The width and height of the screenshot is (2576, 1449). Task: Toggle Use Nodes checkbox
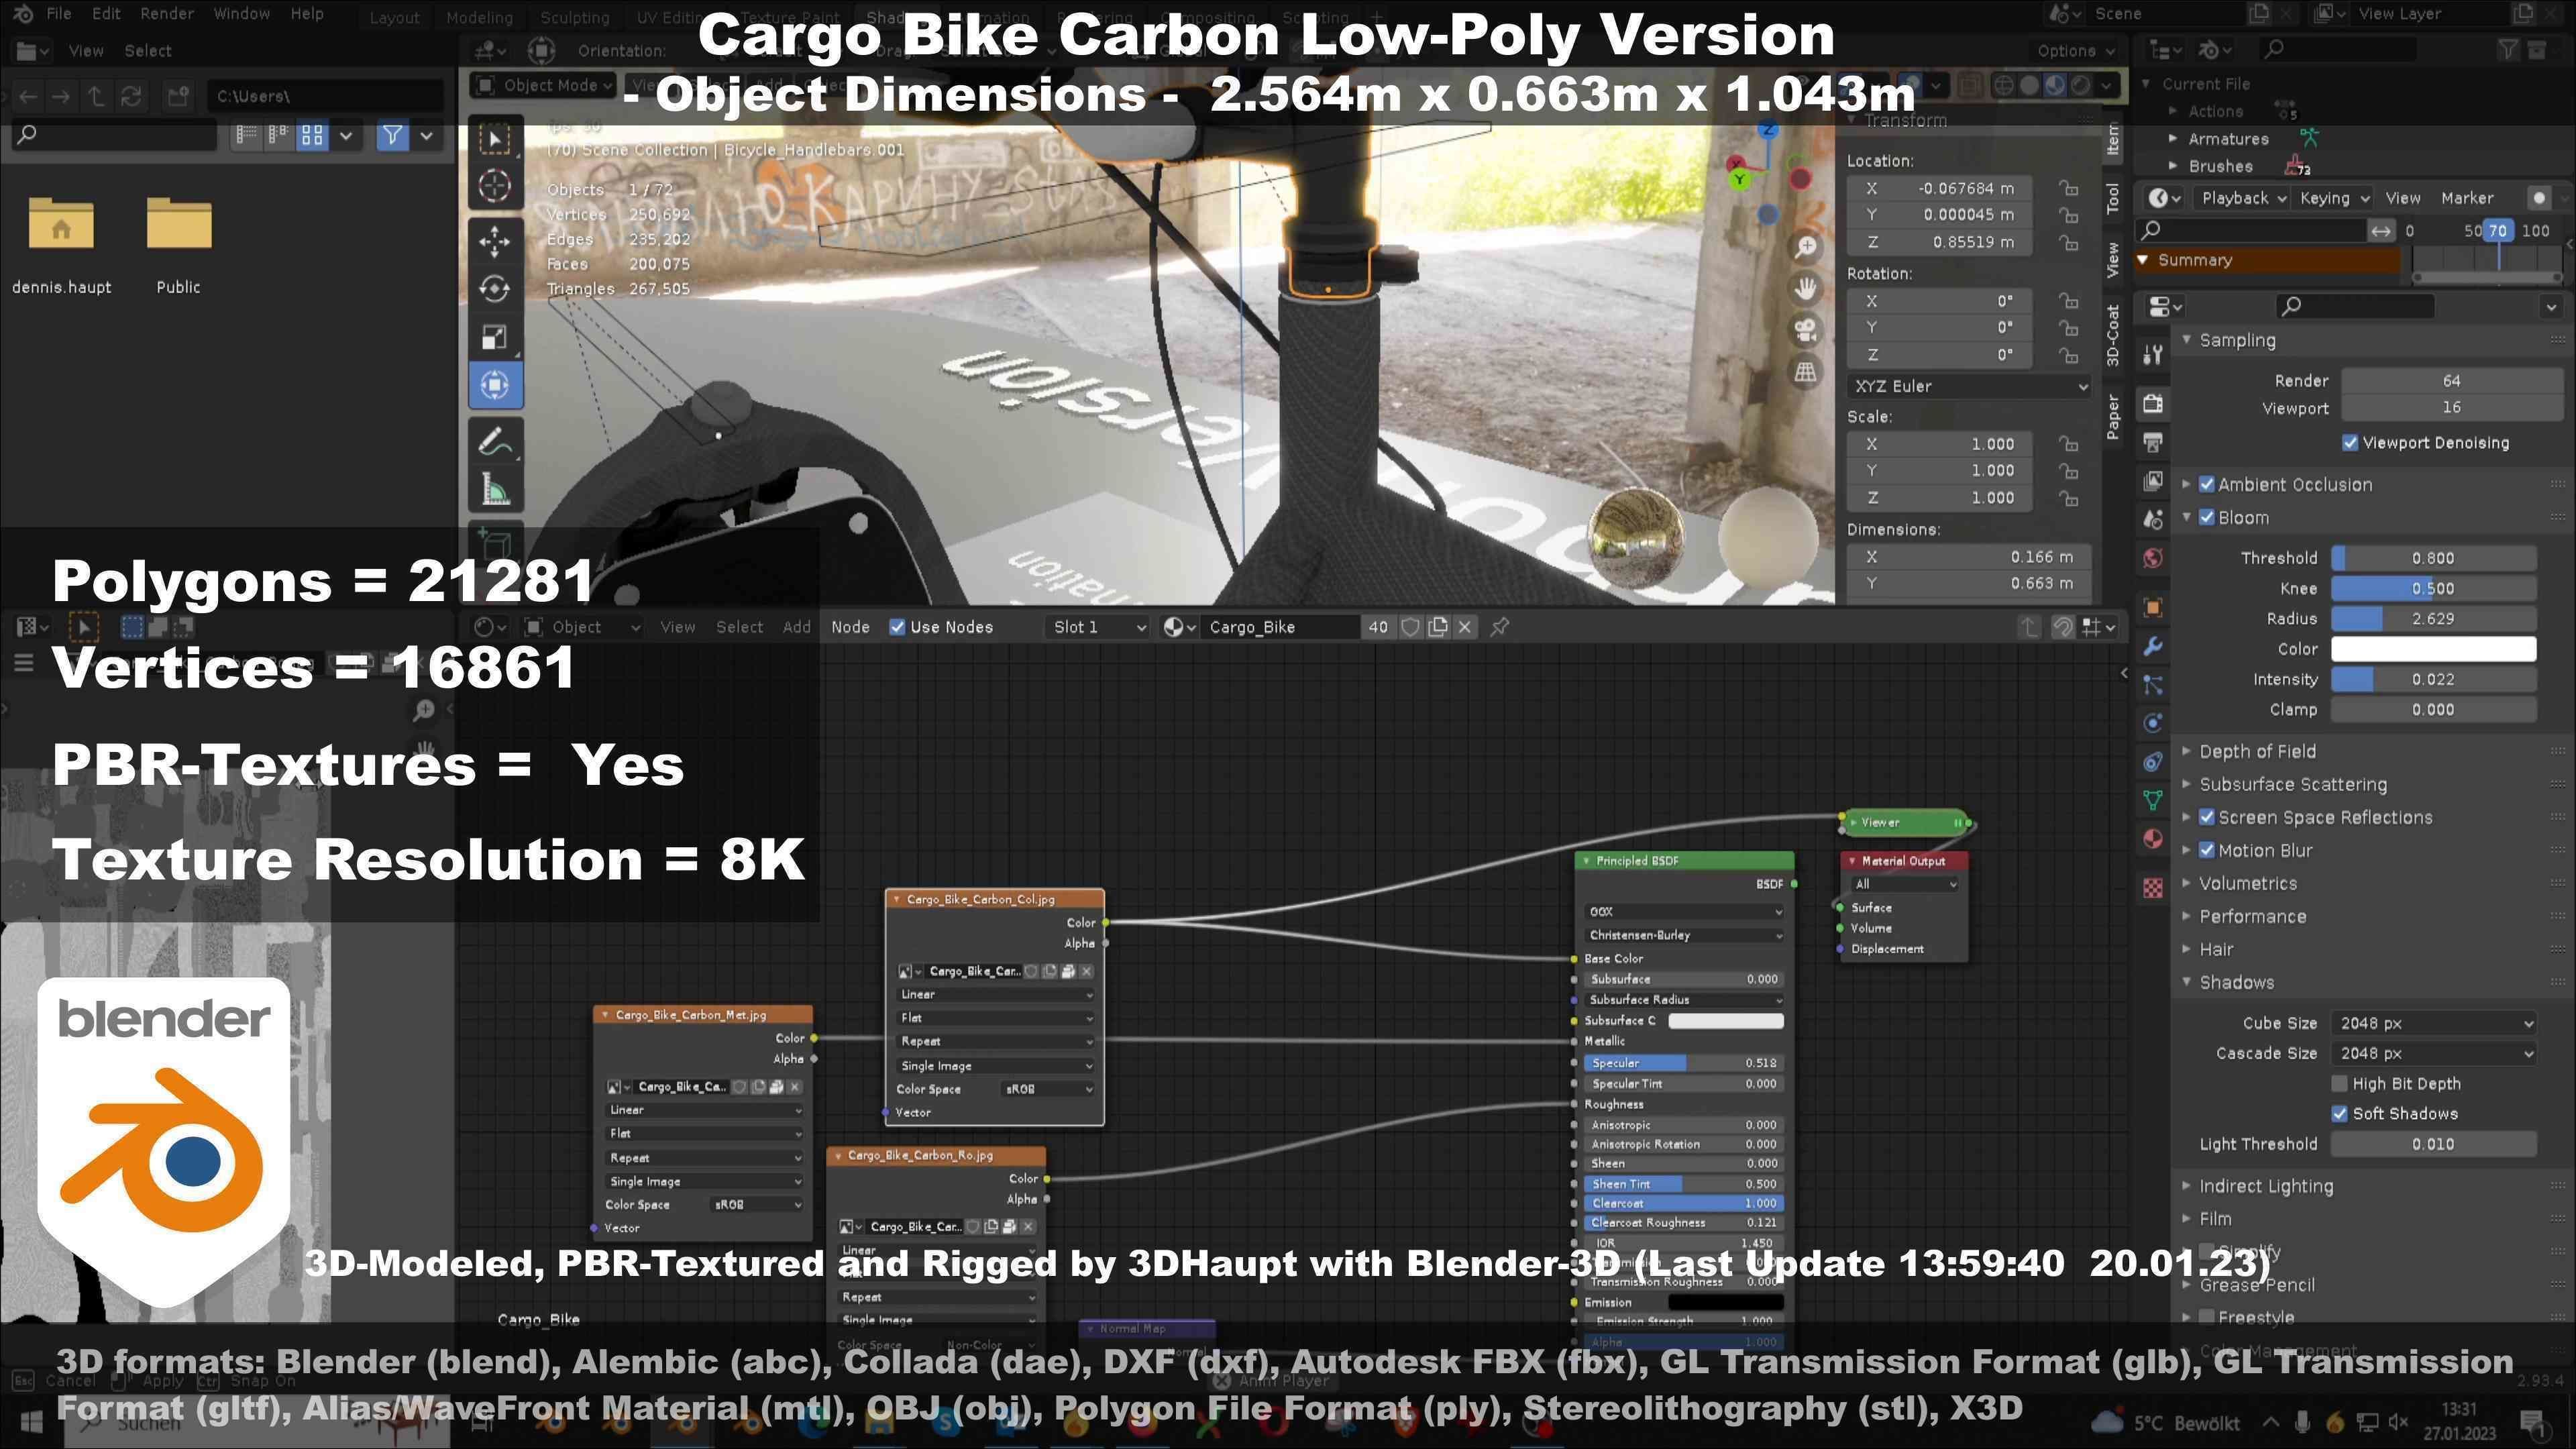[x=897, y=627]
